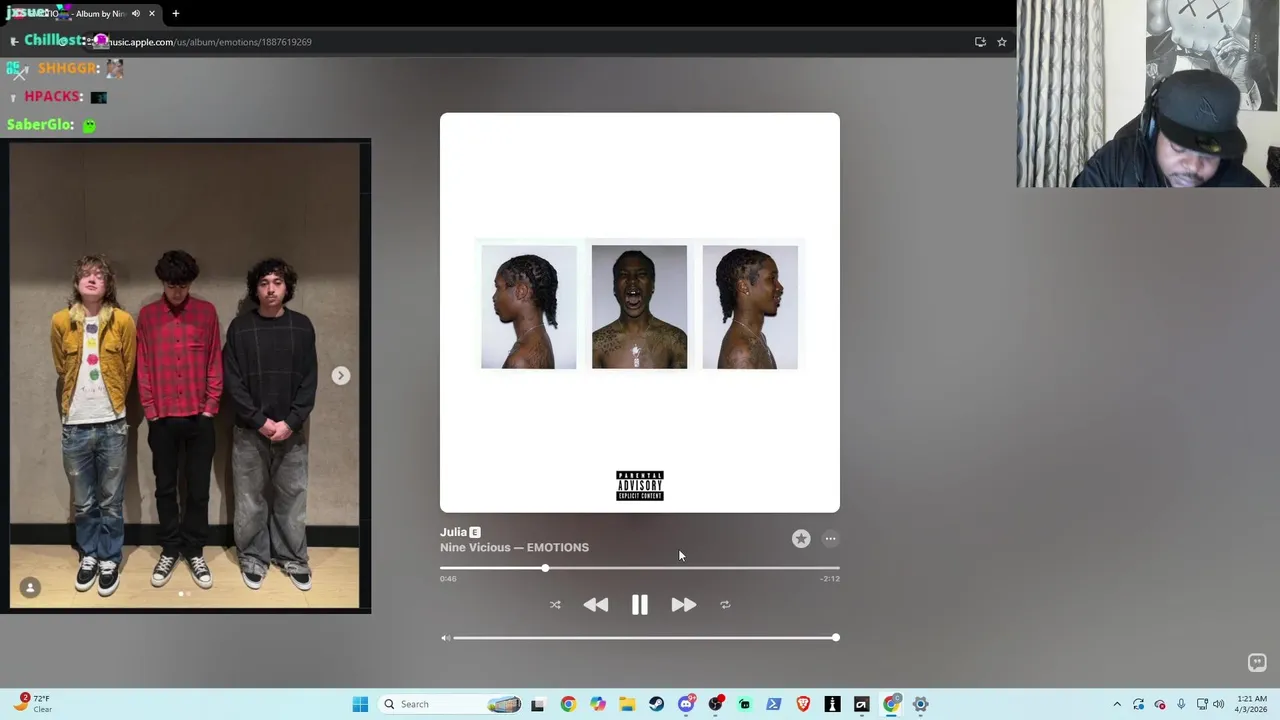Click the microphone tray icon
The width and height of the screenshot is (1280, 720).
click(x=1181, y=704)
